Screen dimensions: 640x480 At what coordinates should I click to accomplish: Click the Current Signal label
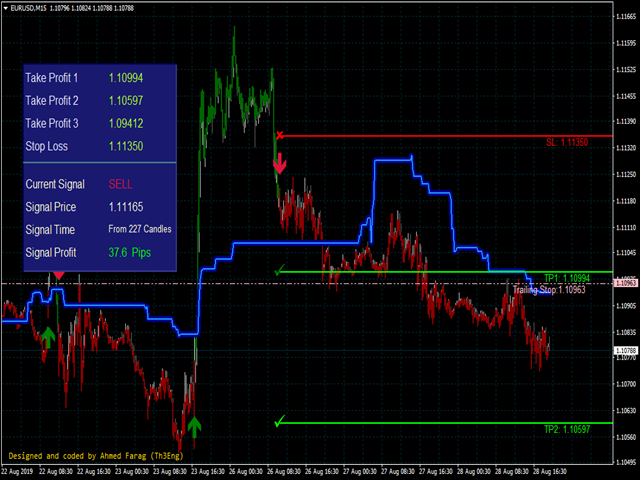coord(55,184)
